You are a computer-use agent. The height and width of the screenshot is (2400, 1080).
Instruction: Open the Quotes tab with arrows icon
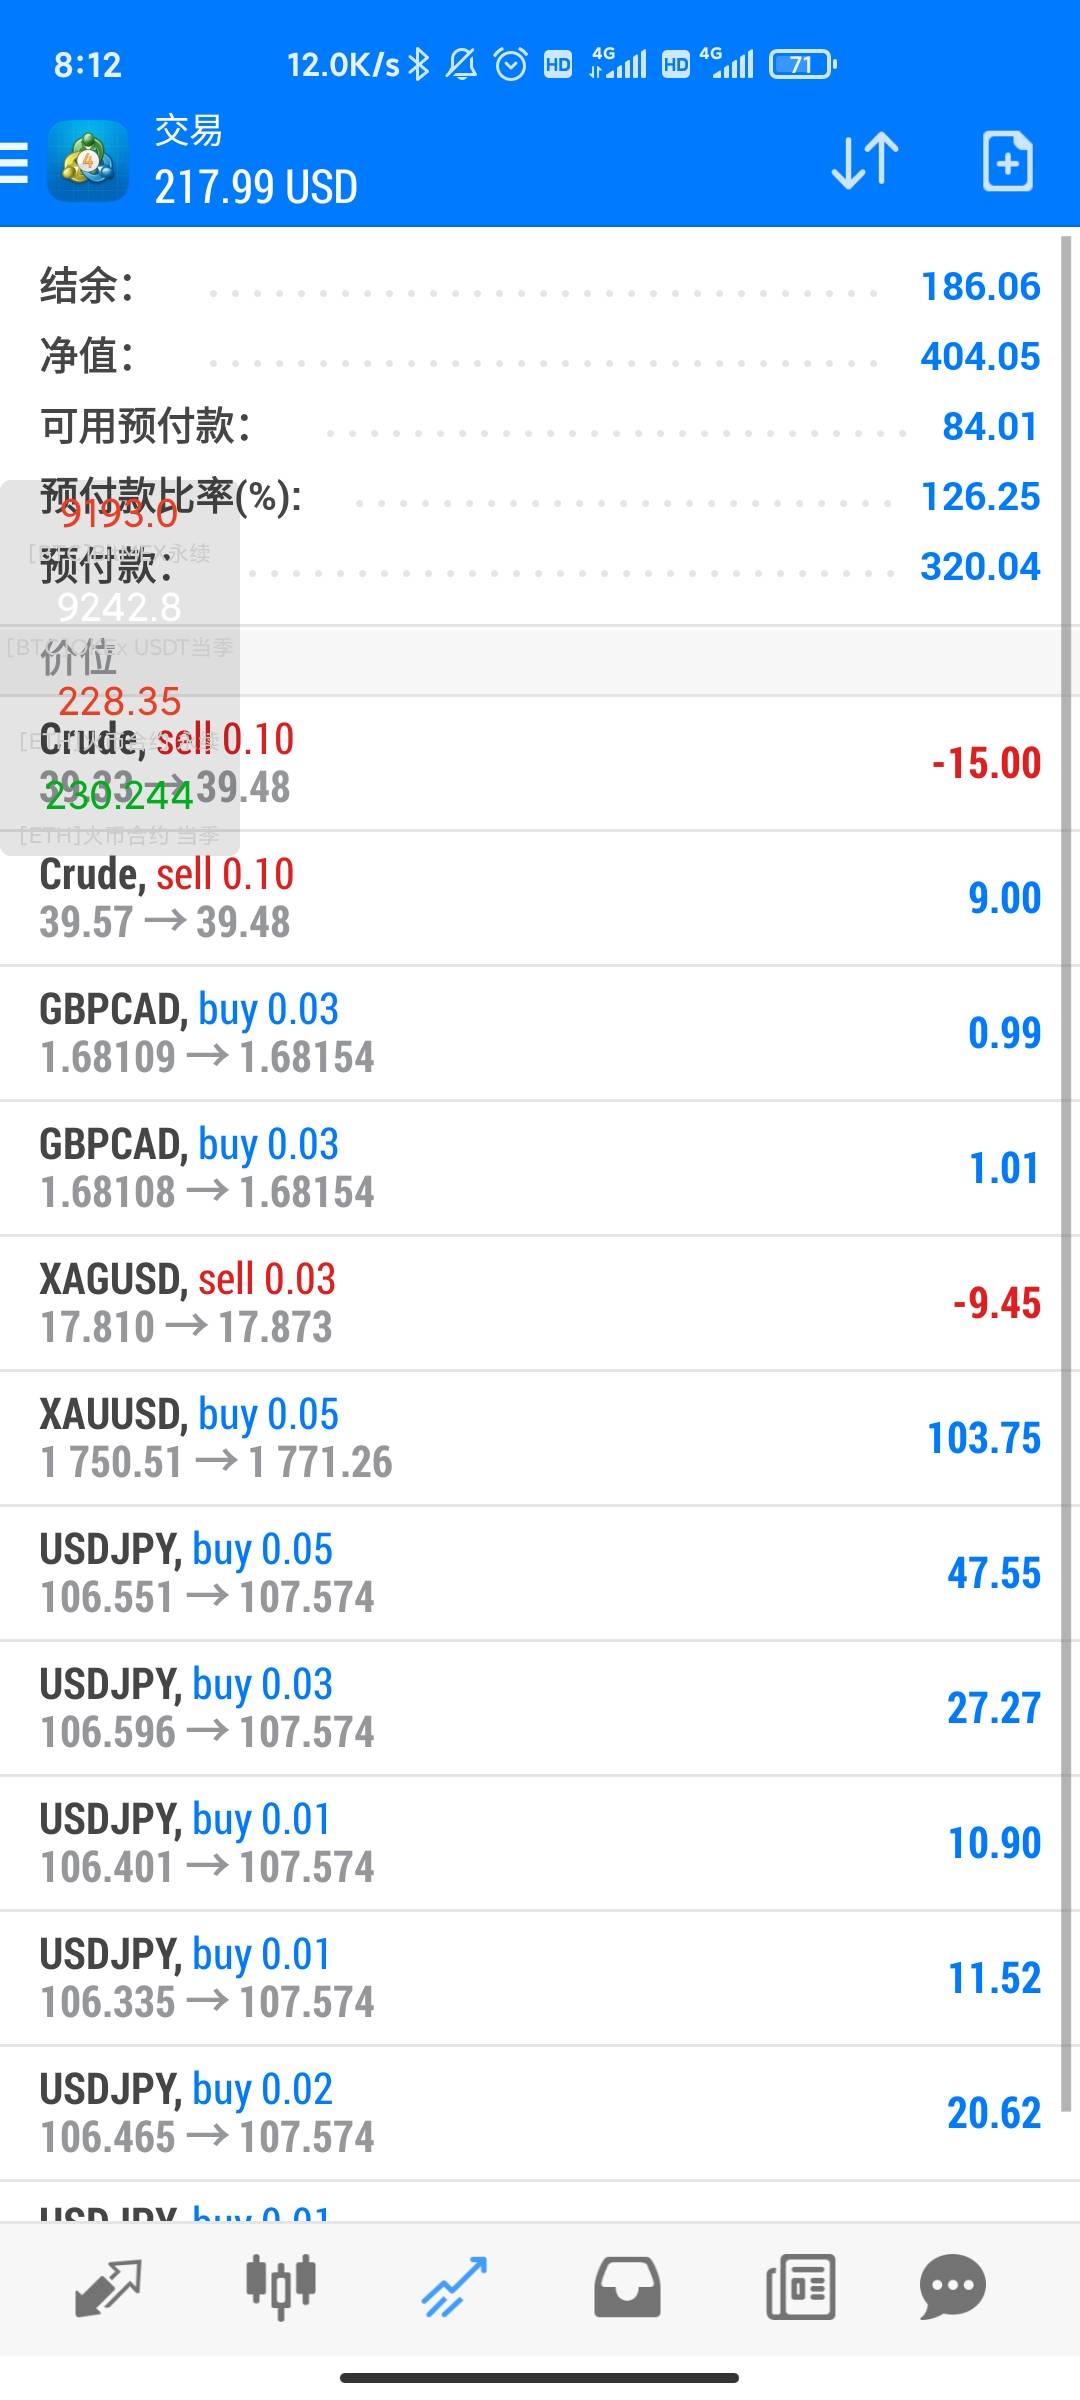(108, 2287)
